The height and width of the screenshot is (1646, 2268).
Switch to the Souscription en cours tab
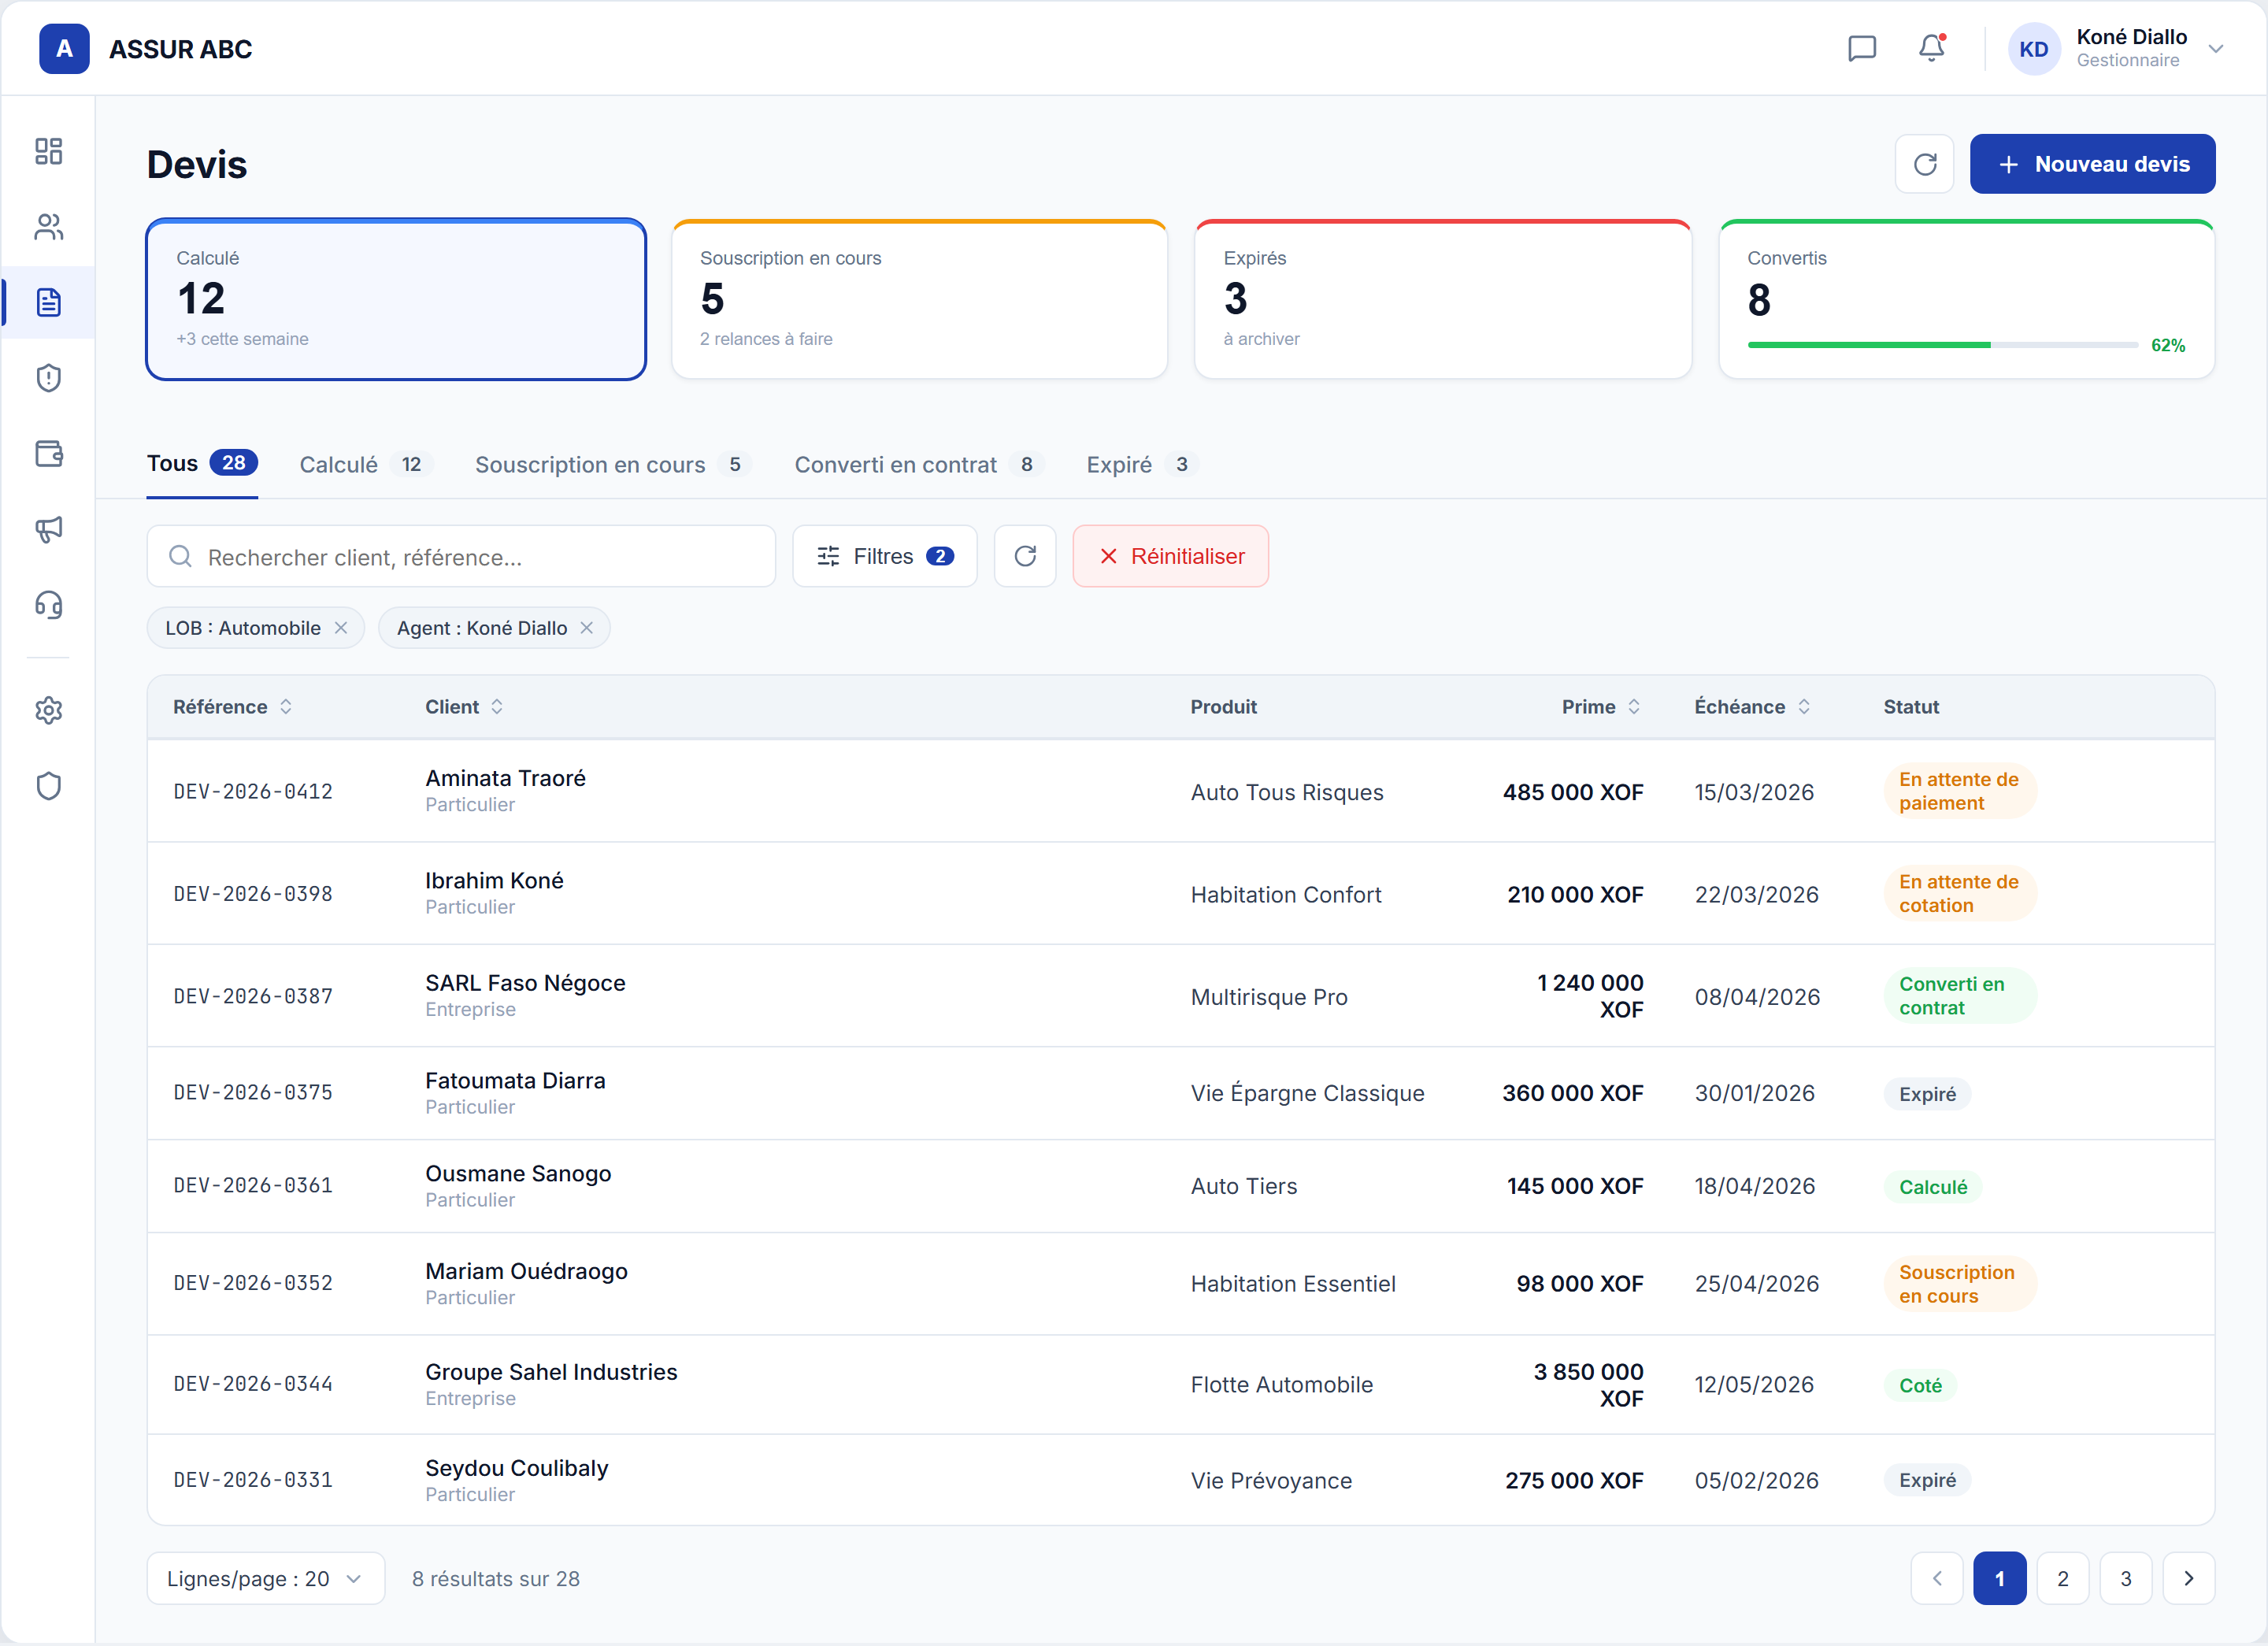click(613, 464)
